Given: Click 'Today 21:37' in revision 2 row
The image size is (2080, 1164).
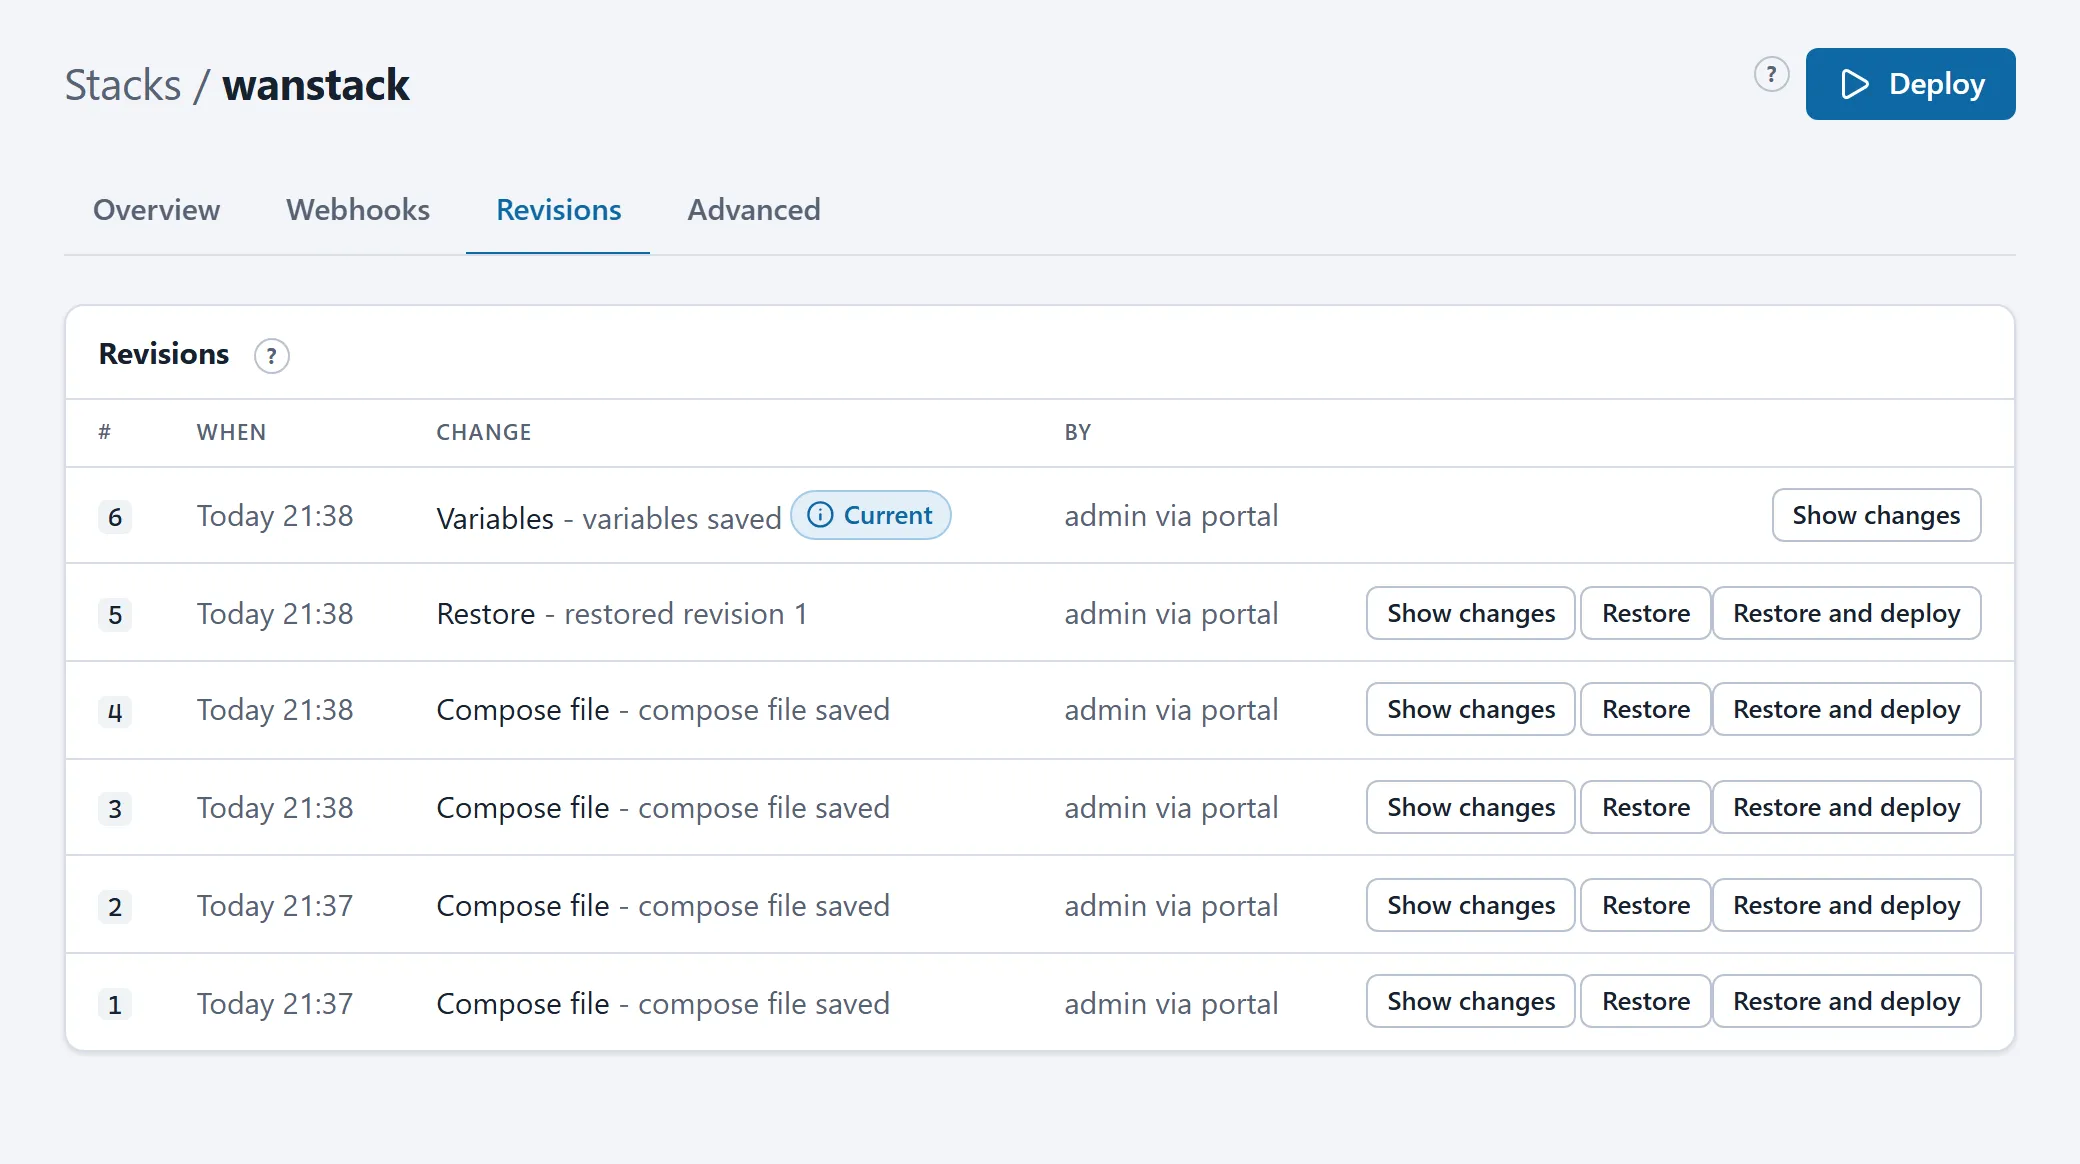Looking at the screenshot, I should click(275, 906).
